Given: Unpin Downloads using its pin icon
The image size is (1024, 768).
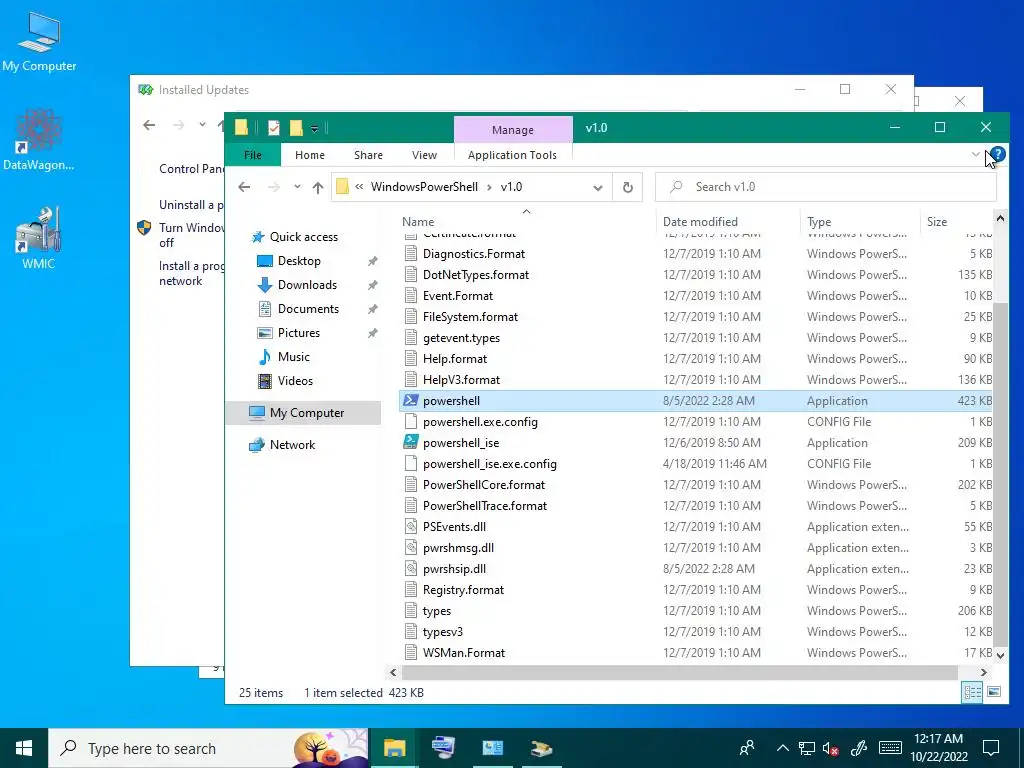Looking at the screenshot, I should (373, 285).
